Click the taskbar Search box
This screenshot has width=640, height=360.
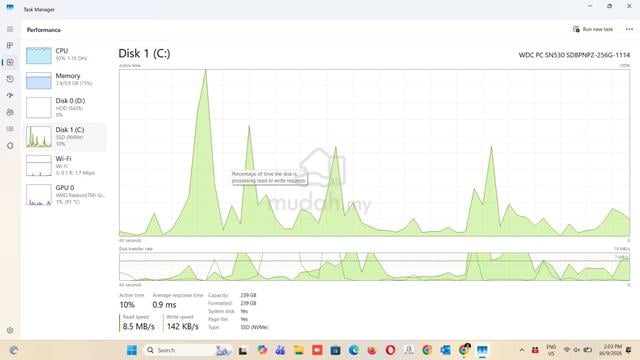pos(188,350)
